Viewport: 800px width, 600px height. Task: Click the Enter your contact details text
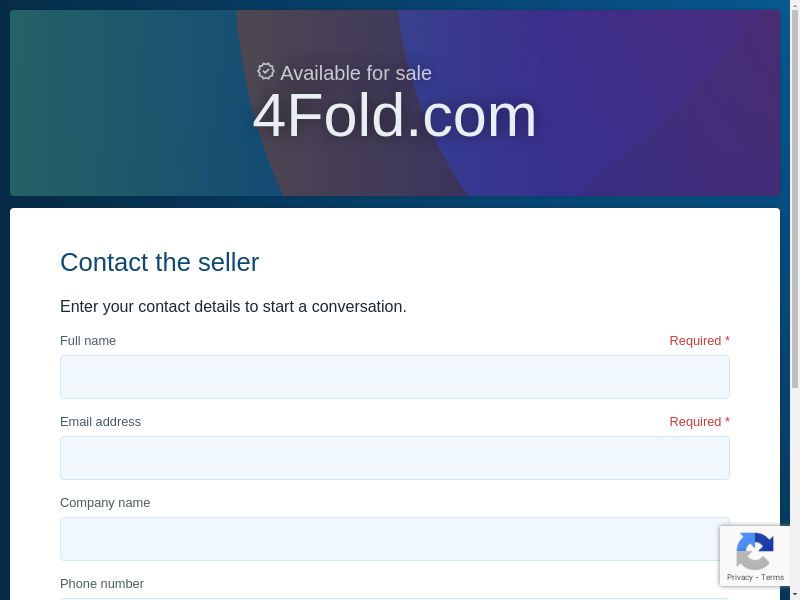tap(233, 306)
